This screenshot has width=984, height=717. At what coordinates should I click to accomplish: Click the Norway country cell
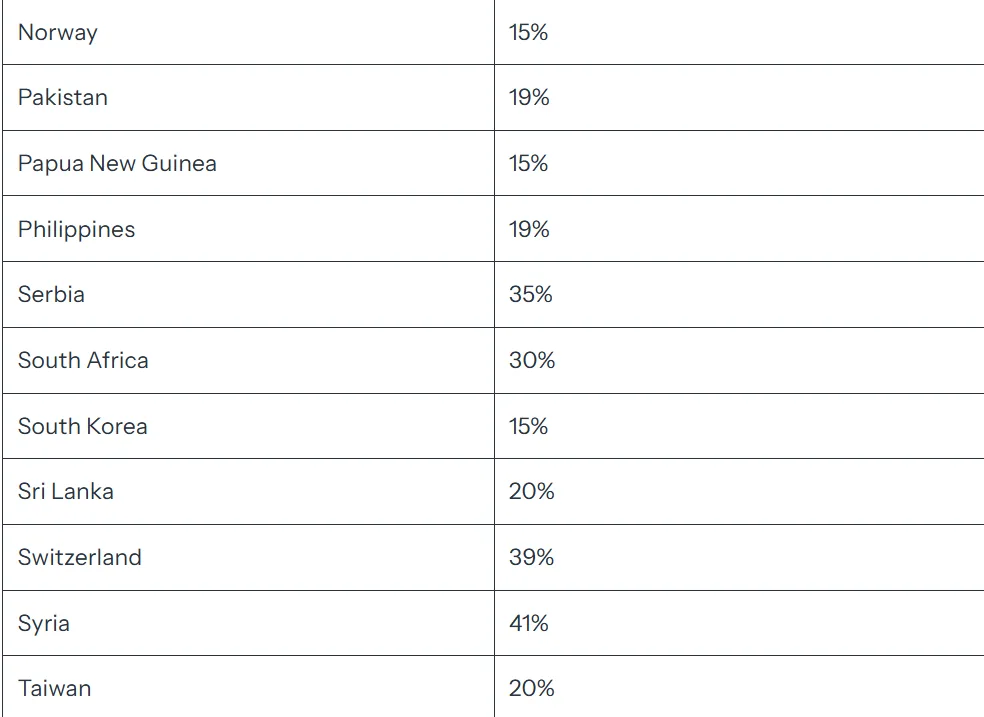58,32
